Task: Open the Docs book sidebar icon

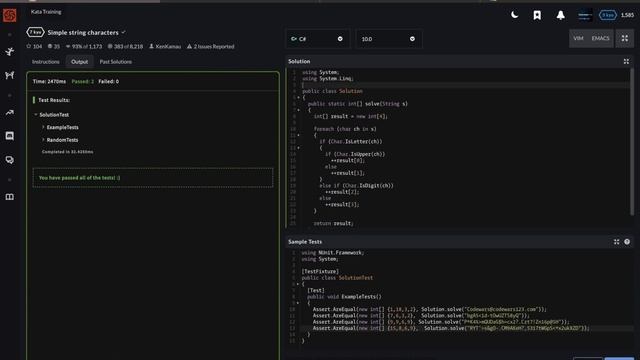Action: tap(10, 197)
